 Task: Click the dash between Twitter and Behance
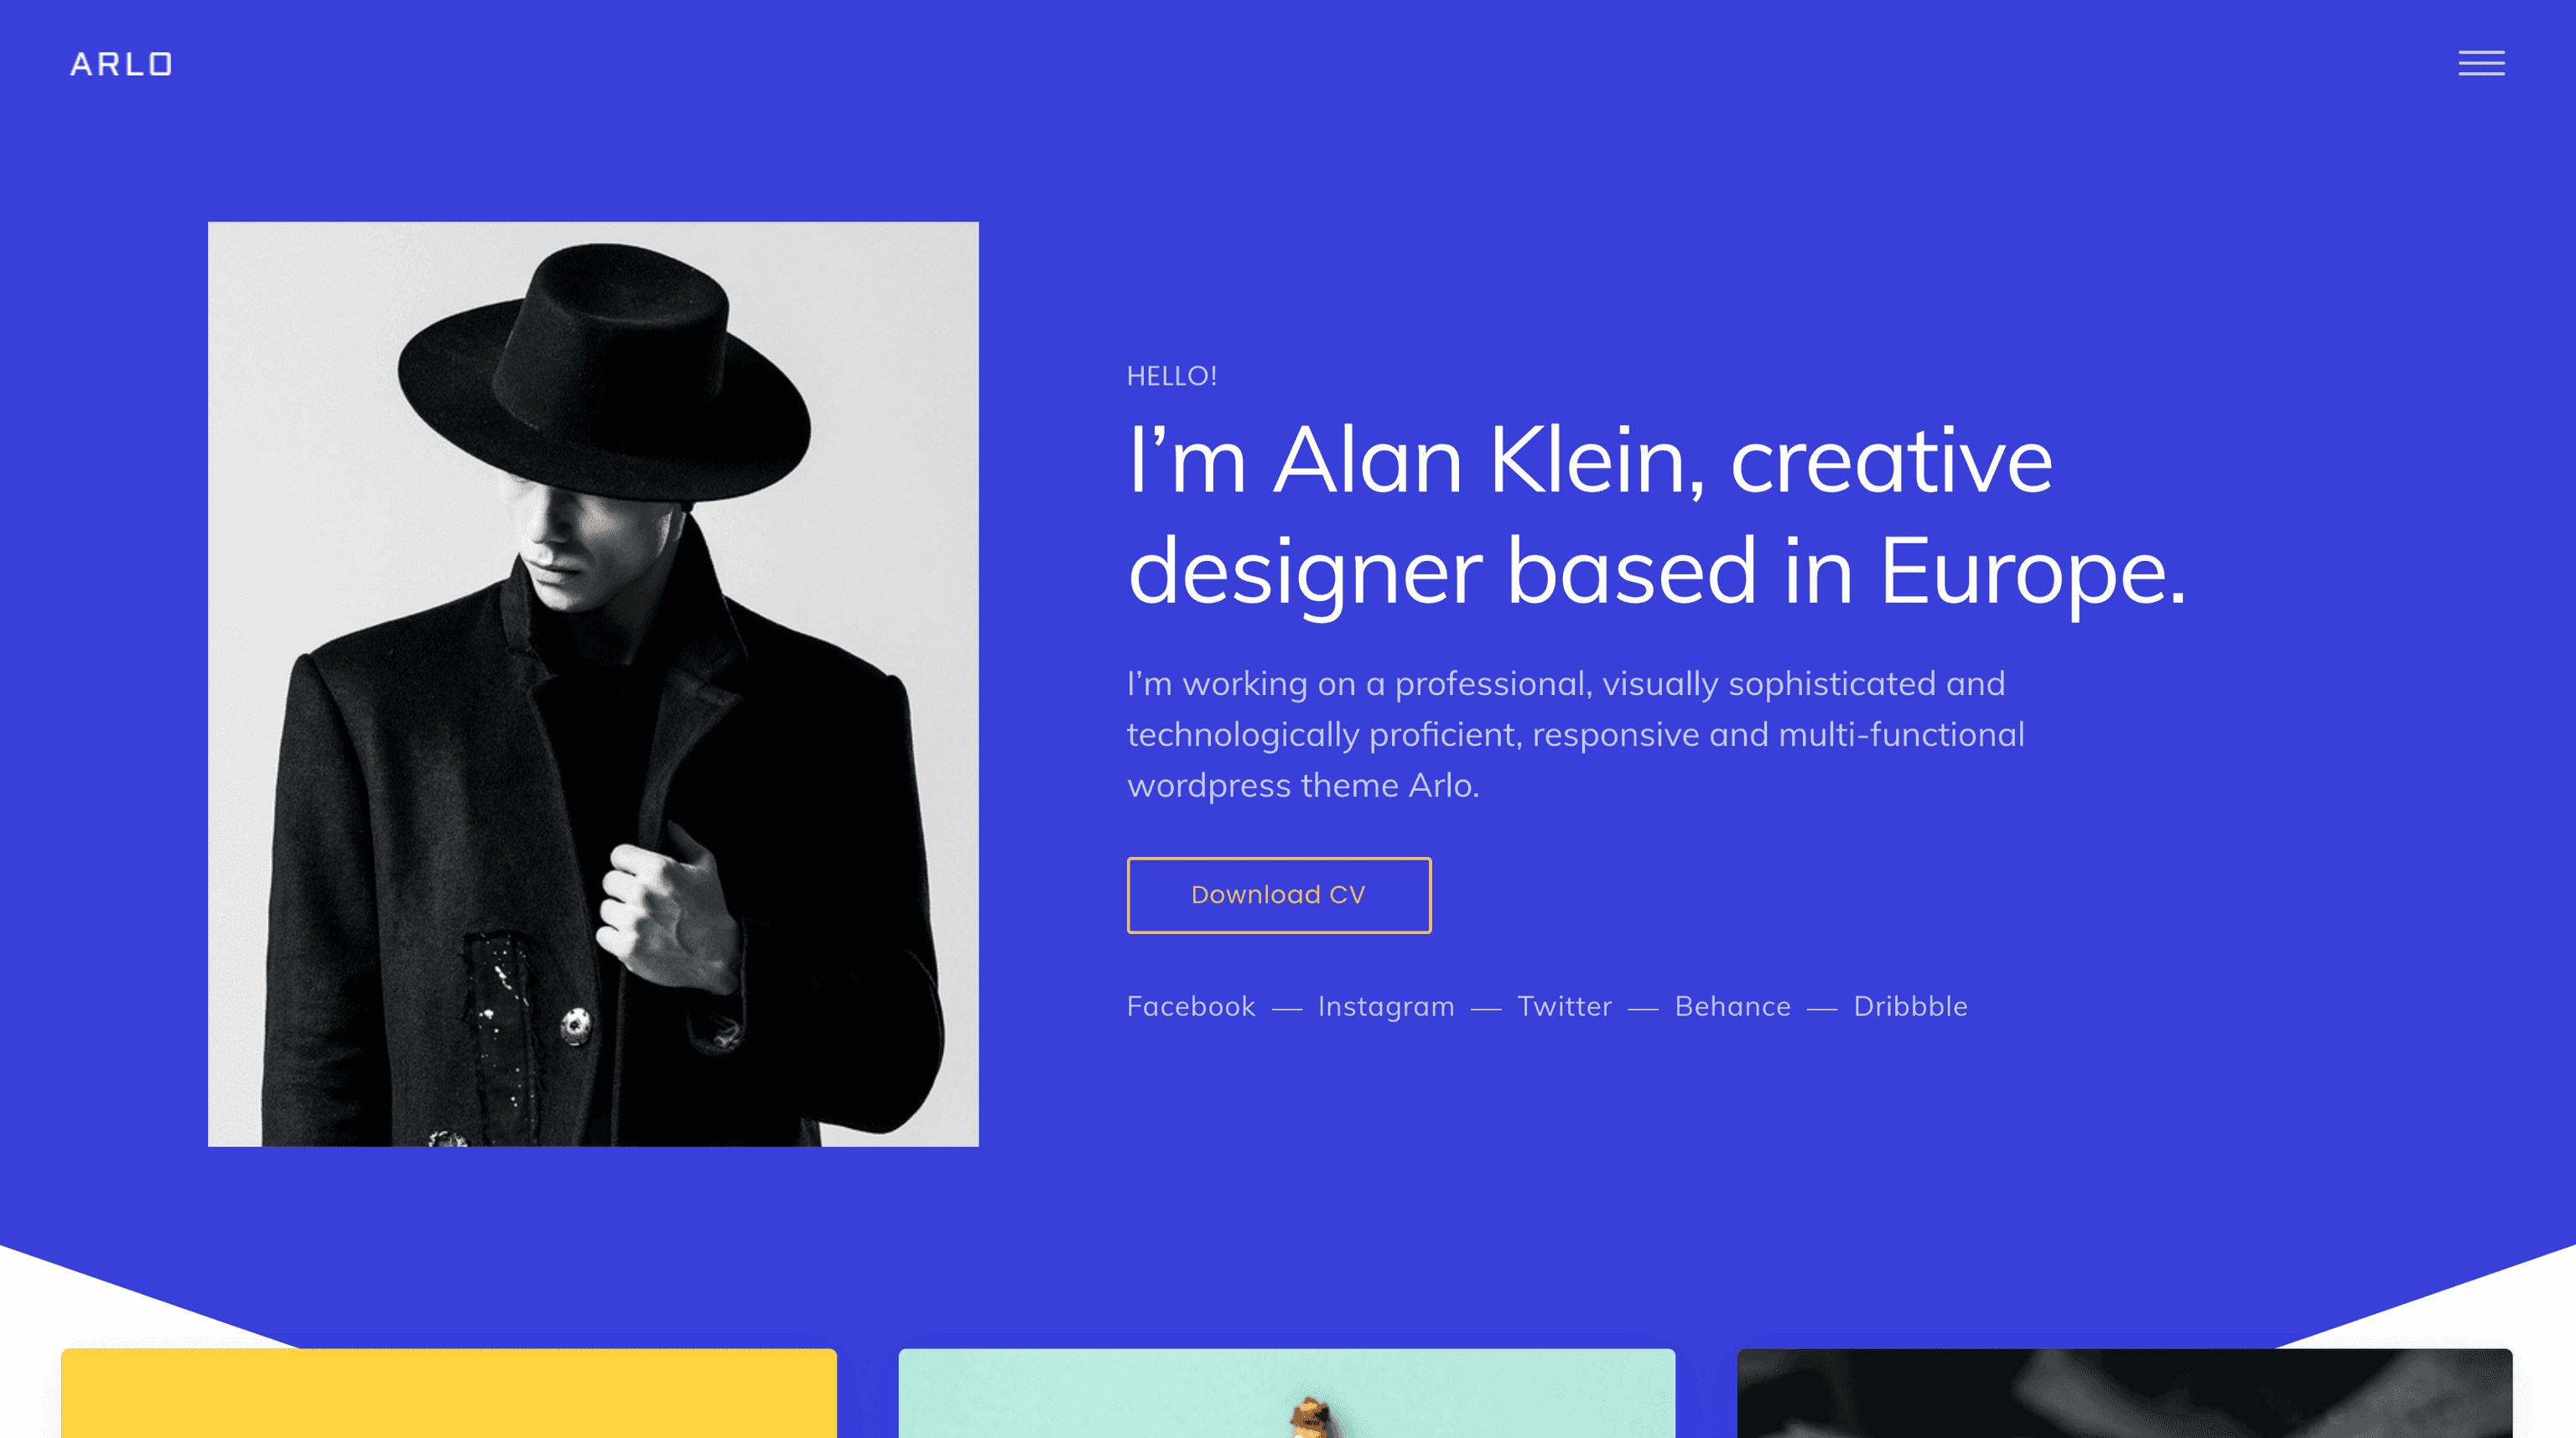click(x=1643, y=1006)
